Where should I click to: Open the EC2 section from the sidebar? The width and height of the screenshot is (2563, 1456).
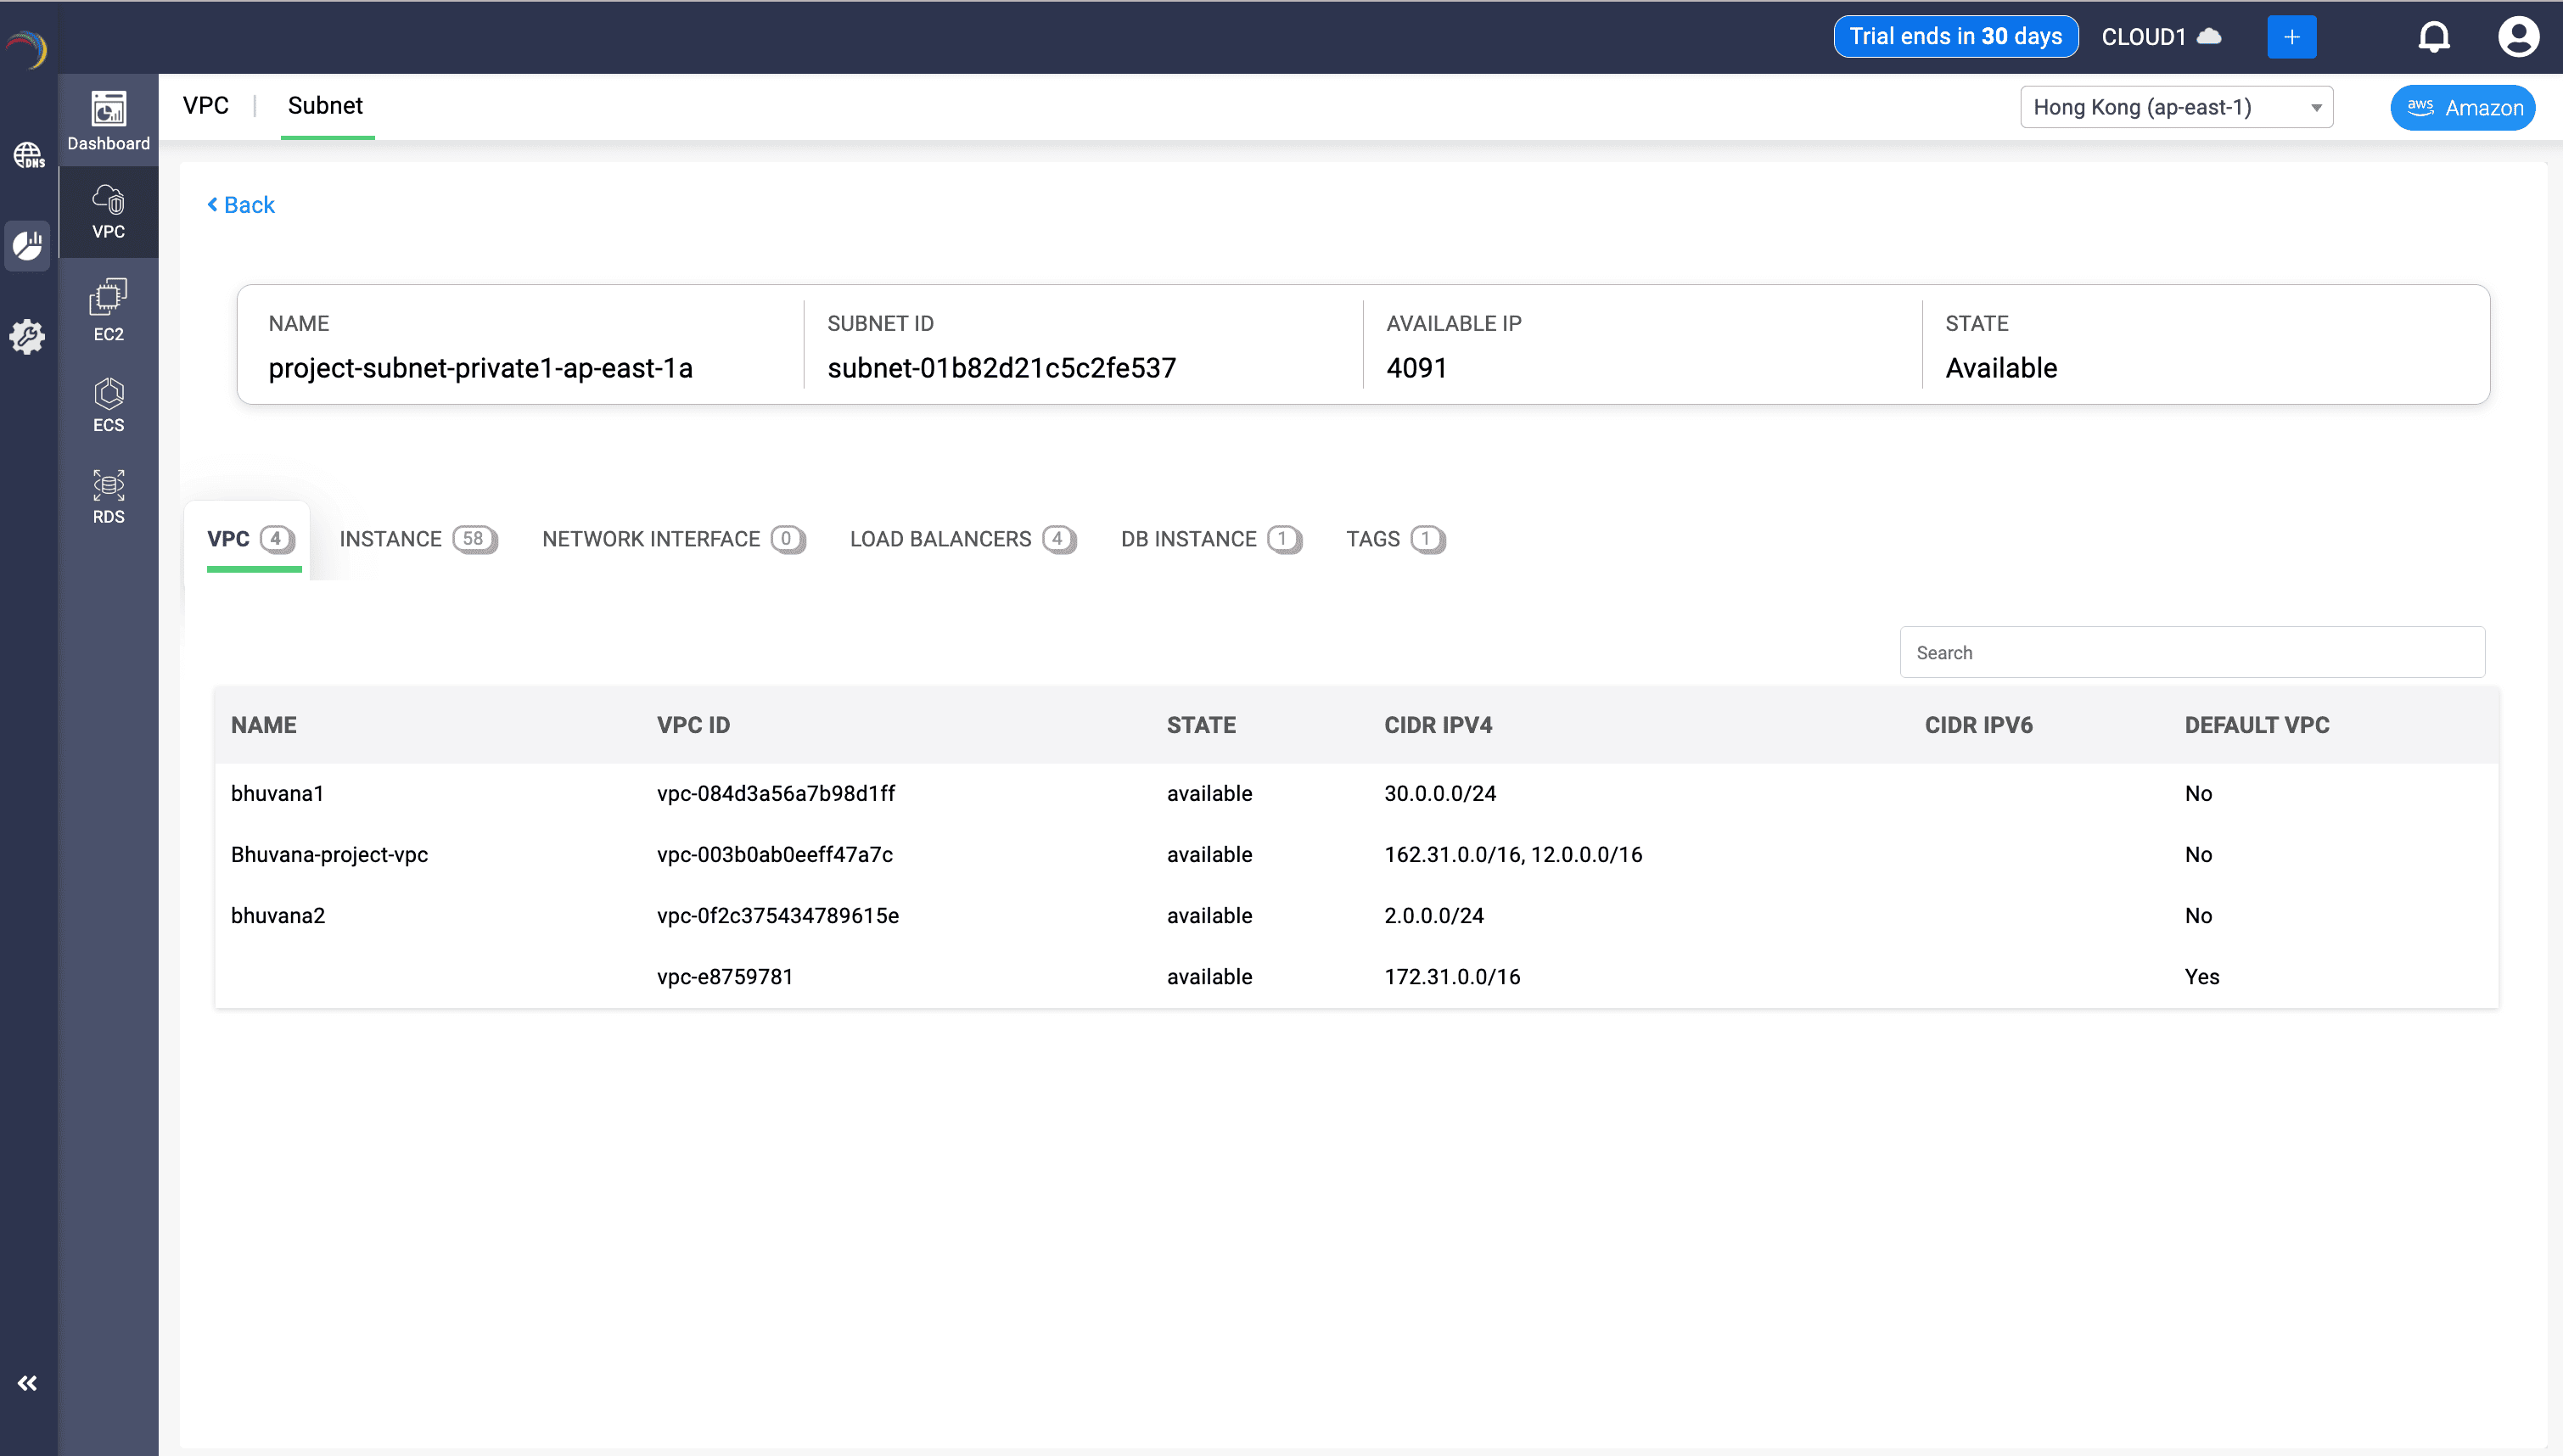pos(107,310)
